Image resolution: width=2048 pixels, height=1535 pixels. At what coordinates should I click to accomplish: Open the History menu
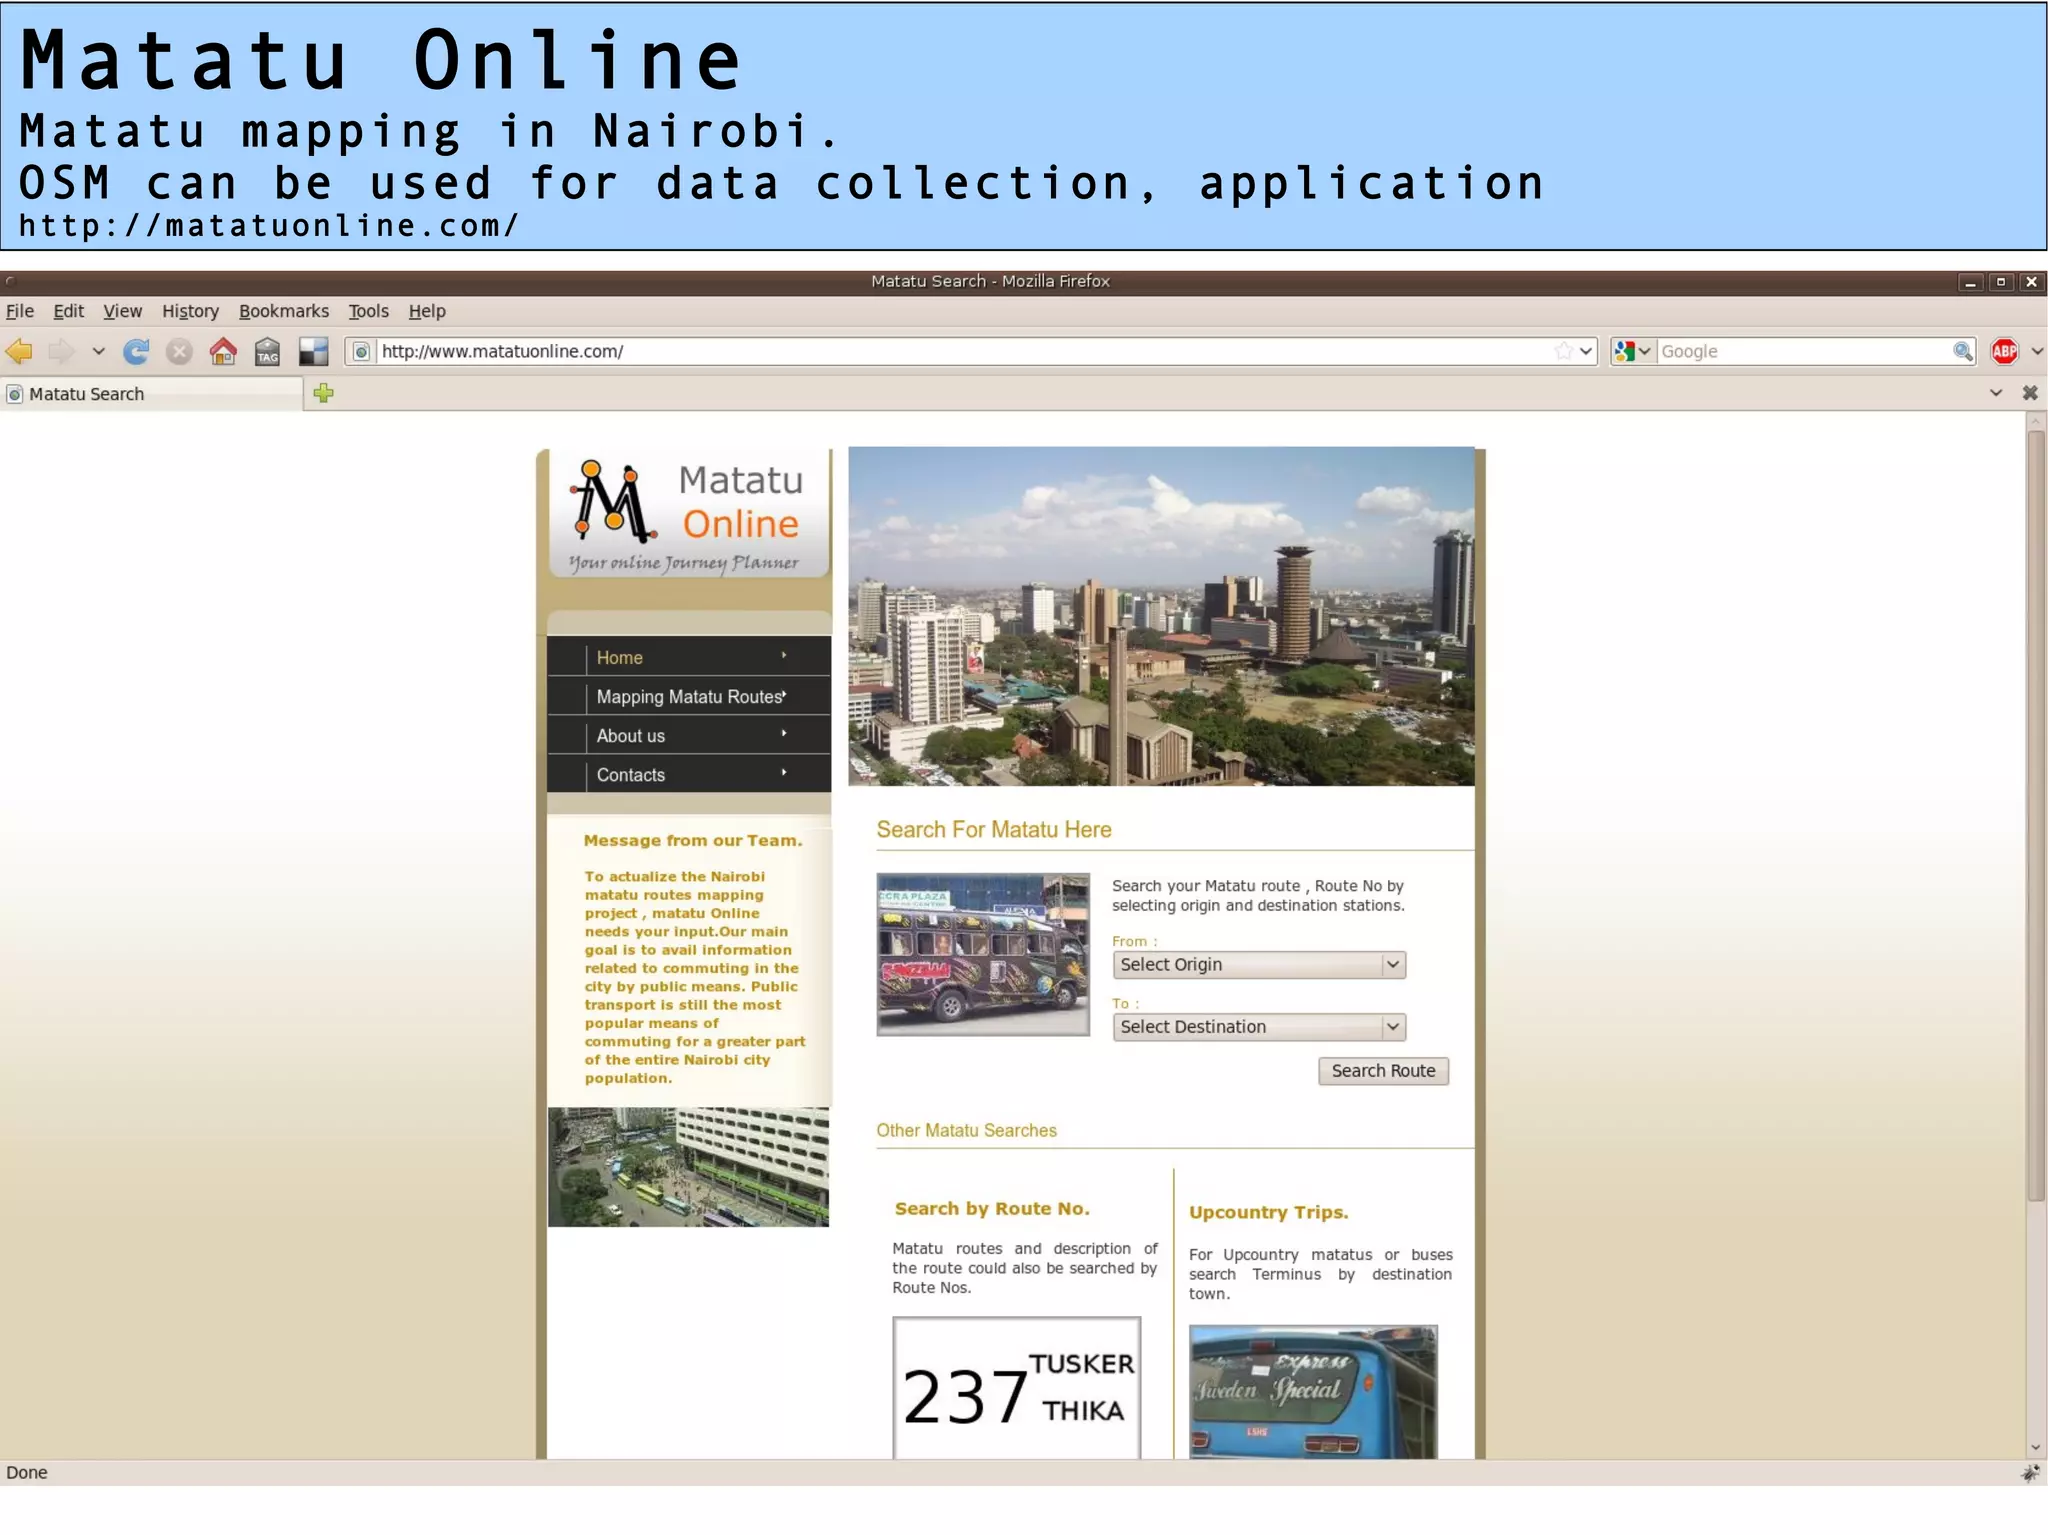(190, 311)
